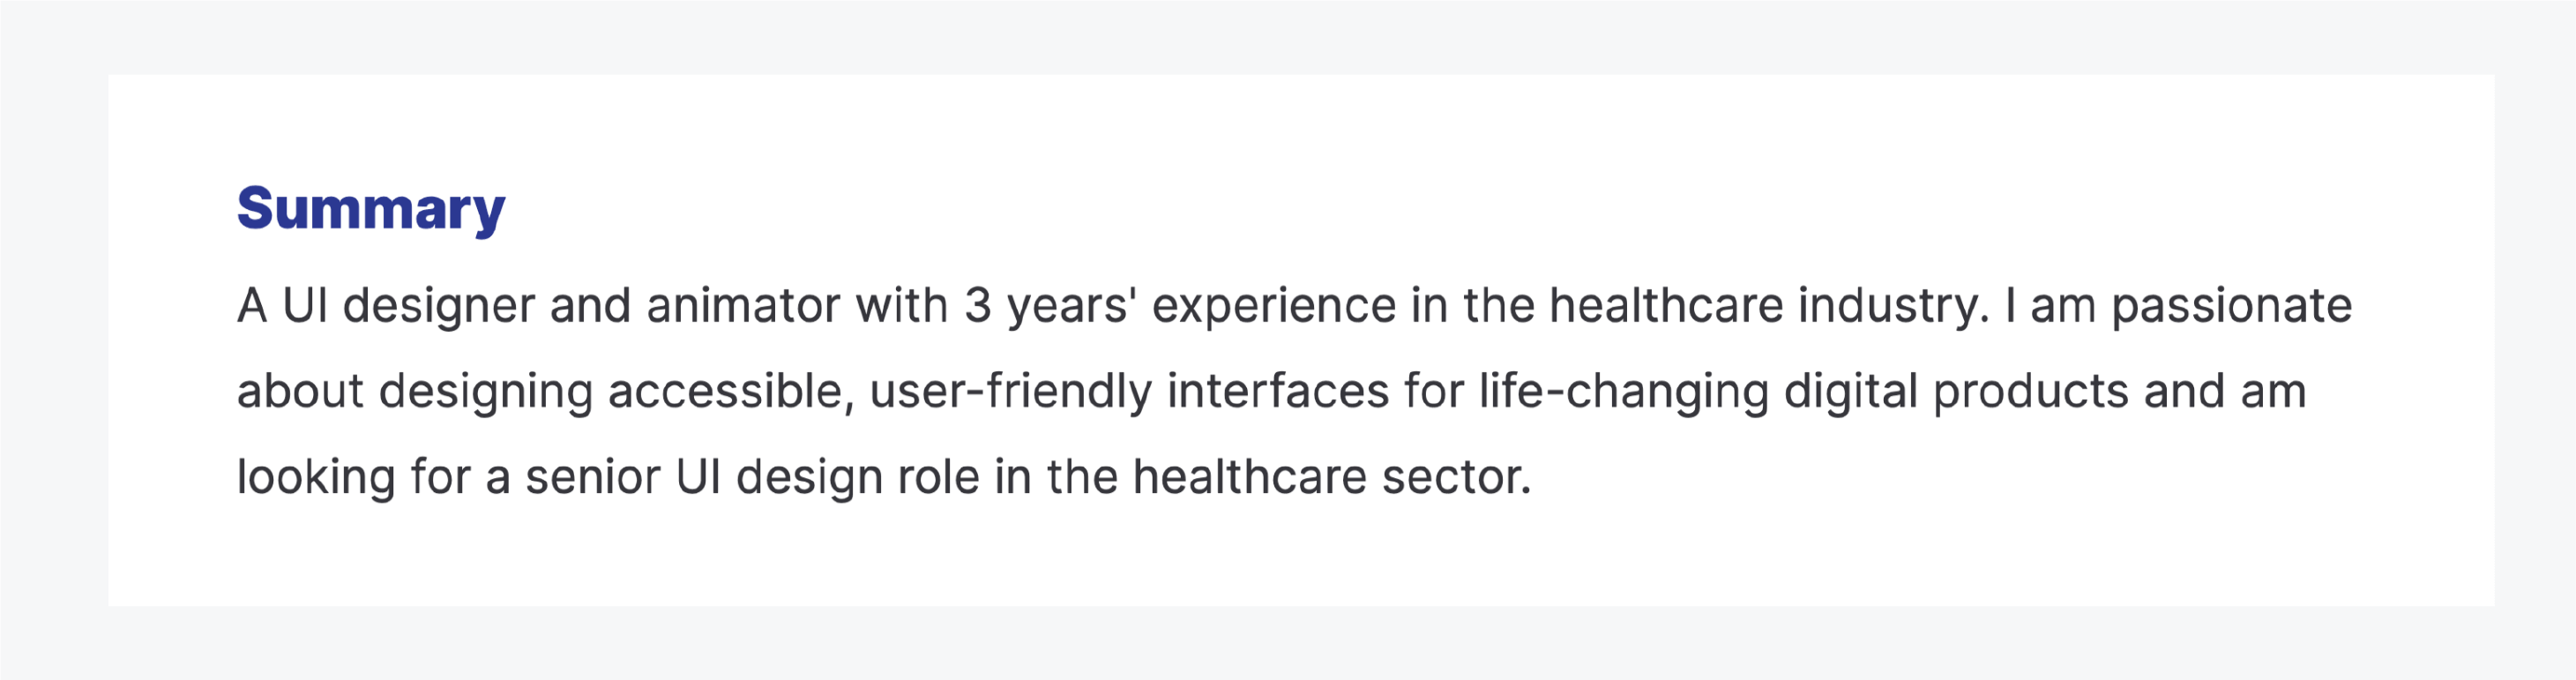Click the word "looking" starting the third line
This screenshot has height=680, width=2576.
pos(316,477)
